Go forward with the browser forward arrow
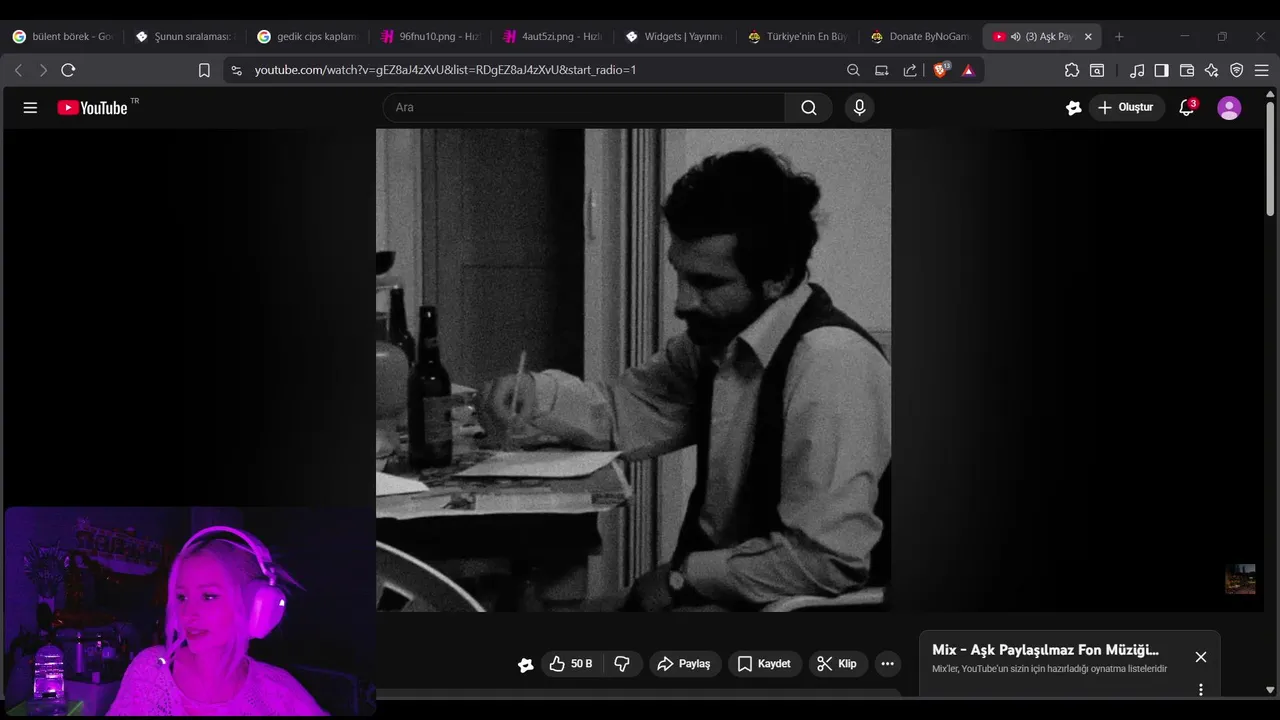The height and width of the screenshot is (720, 1280). tap(42, 70)
